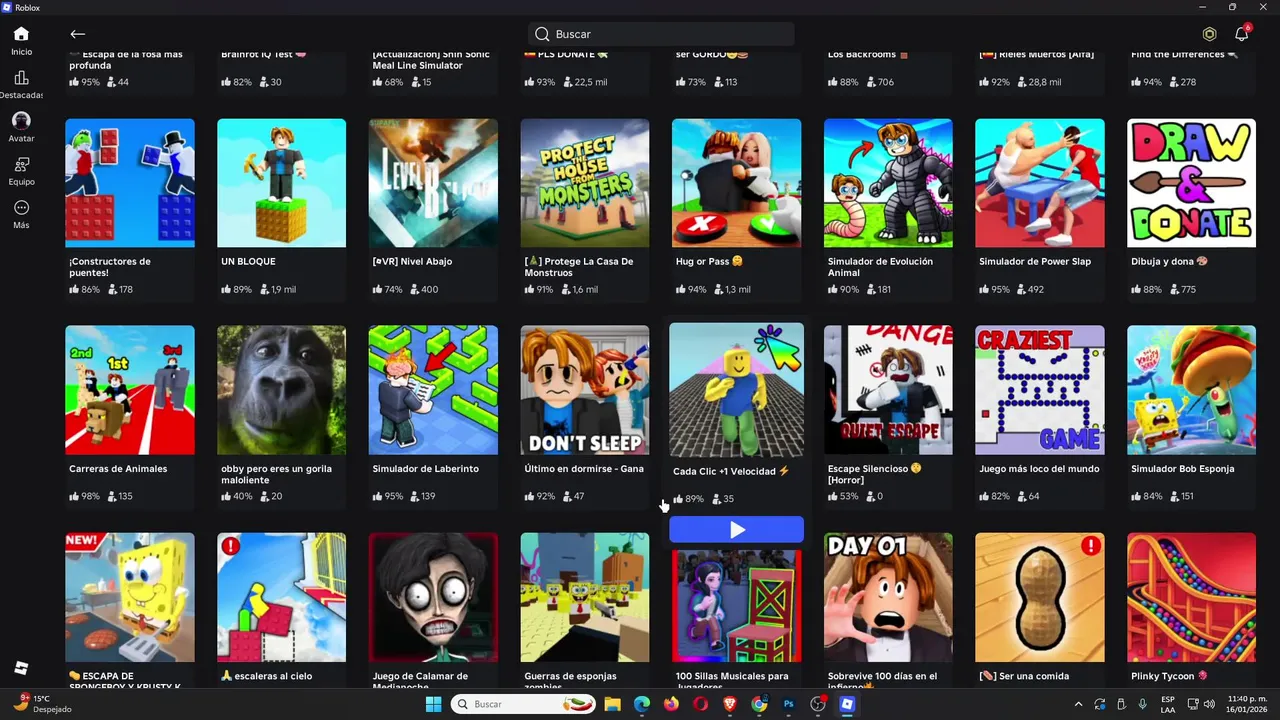This screenshot has height=720, width=1280.
Task: Open Robux hexagon icon
Action: 1209,34
